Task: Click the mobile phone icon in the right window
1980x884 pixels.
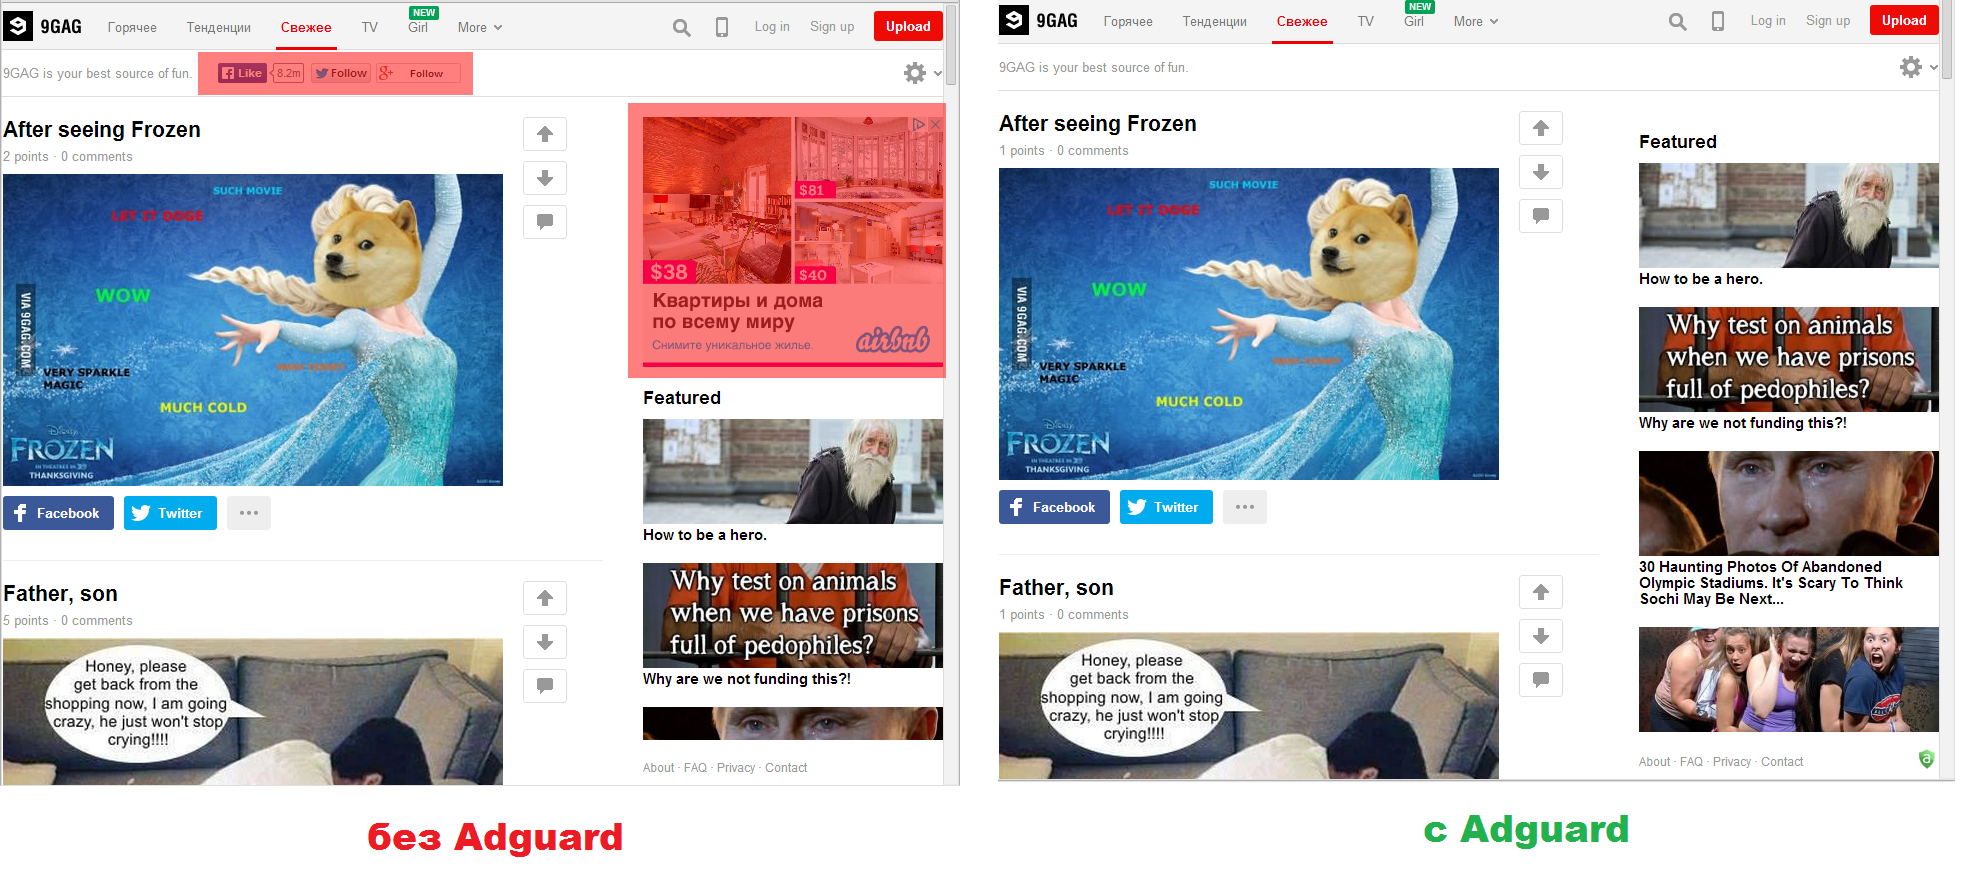Action: click(1718, 21)
